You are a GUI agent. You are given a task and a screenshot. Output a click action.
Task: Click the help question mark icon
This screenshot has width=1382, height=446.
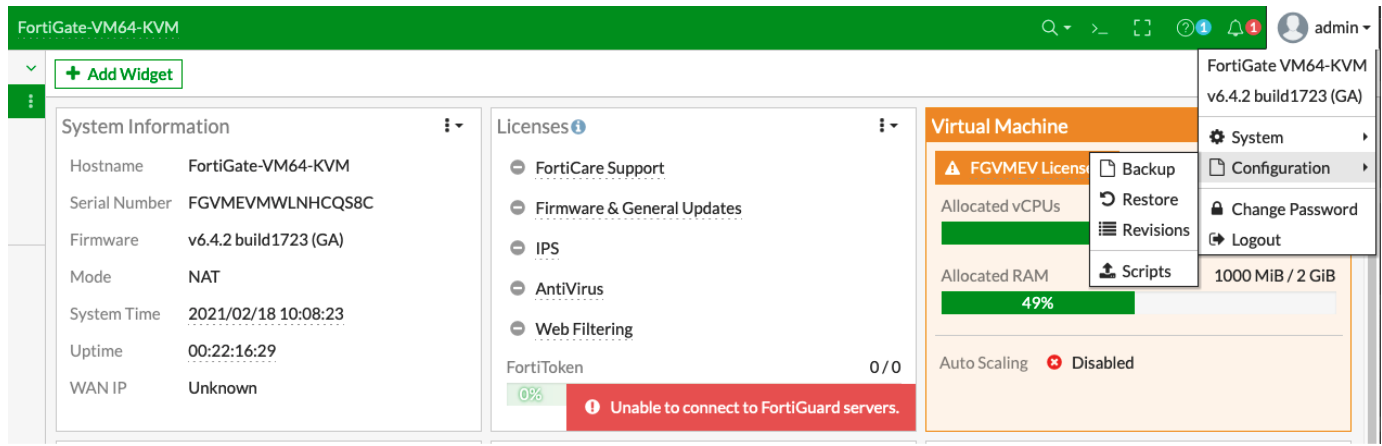coord(1186,28)
